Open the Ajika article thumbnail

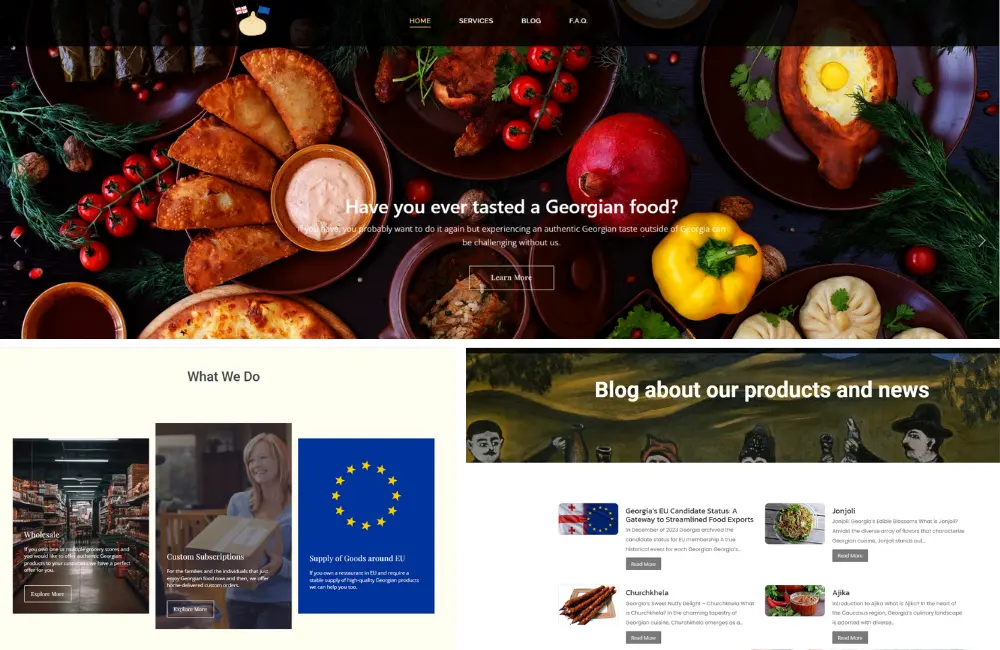795,600
